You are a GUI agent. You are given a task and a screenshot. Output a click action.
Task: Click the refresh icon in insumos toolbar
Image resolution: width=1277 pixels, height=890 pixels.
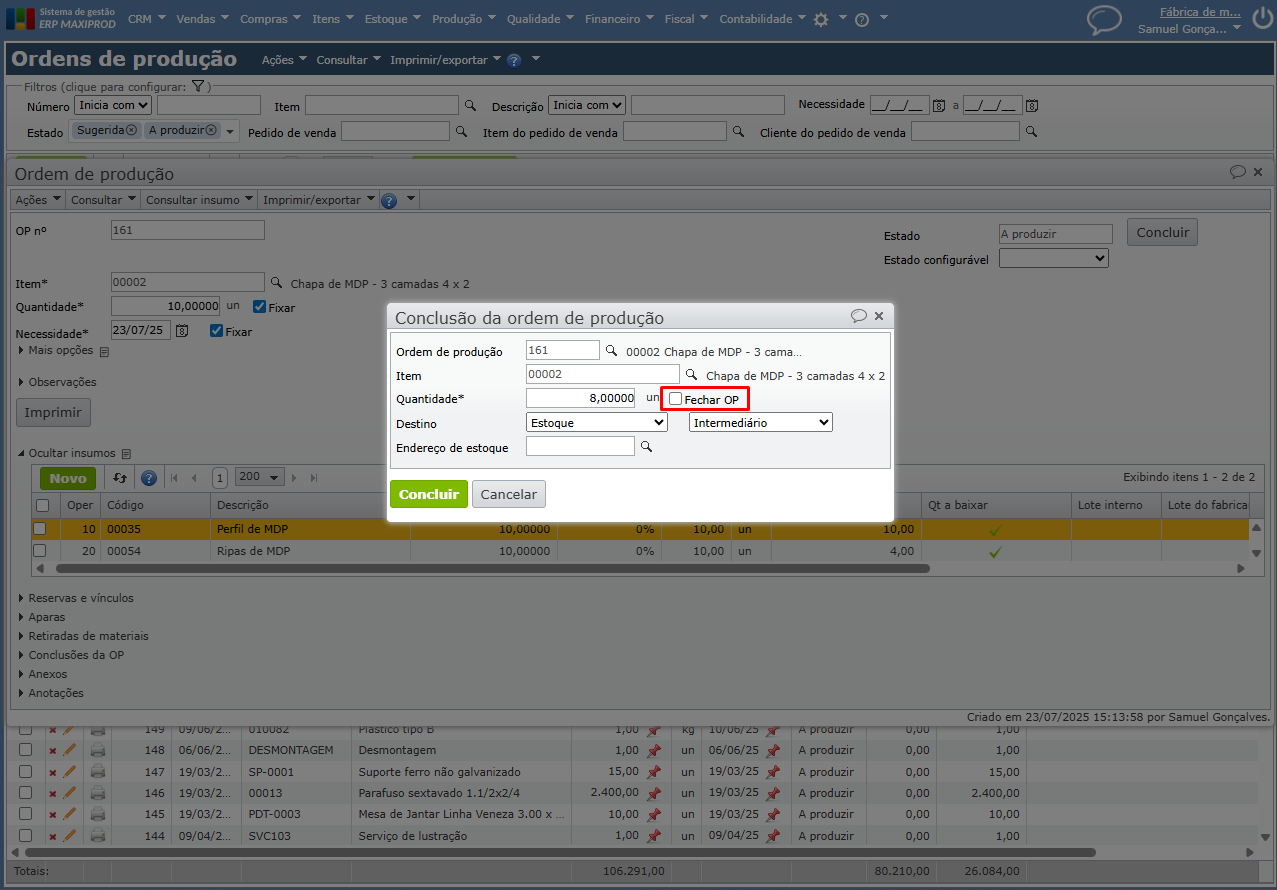120,478
